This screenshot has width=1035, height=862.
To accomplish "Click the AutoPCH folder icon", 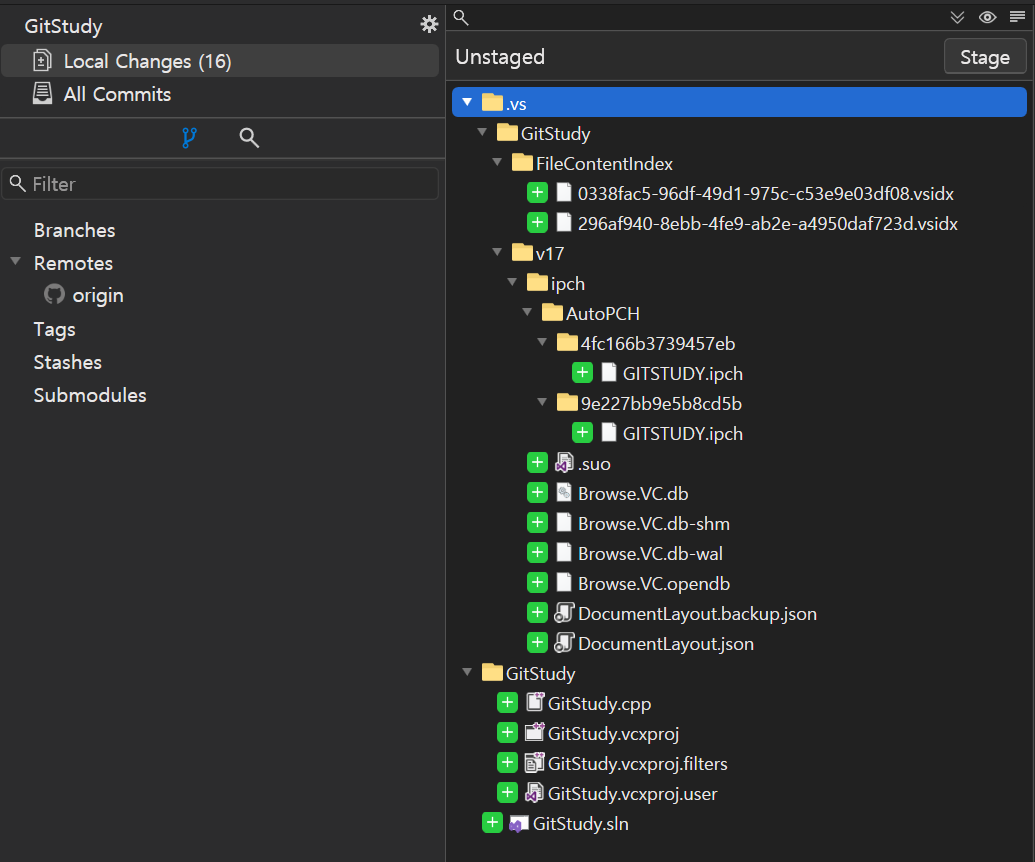I will pyautogui.click(x=552, y=312).
